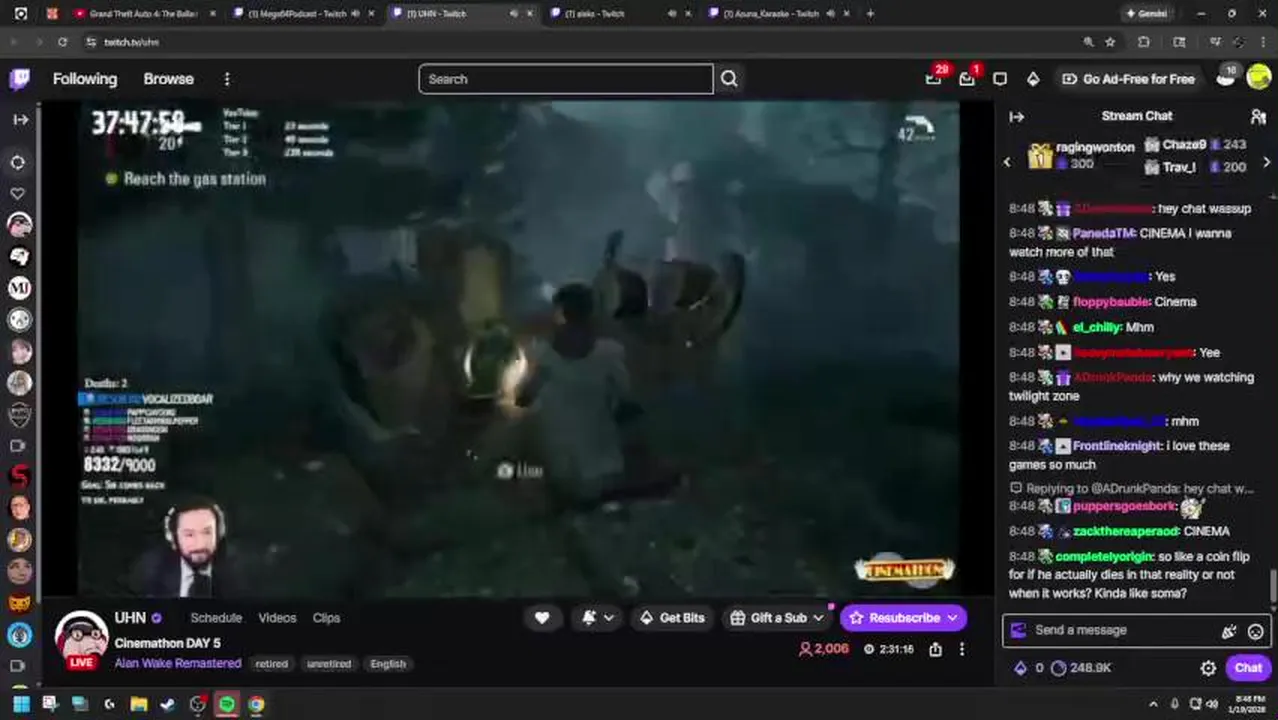Share the stream using the share icon
This screenshot has height=720, width=1278.
click(935, 649)
